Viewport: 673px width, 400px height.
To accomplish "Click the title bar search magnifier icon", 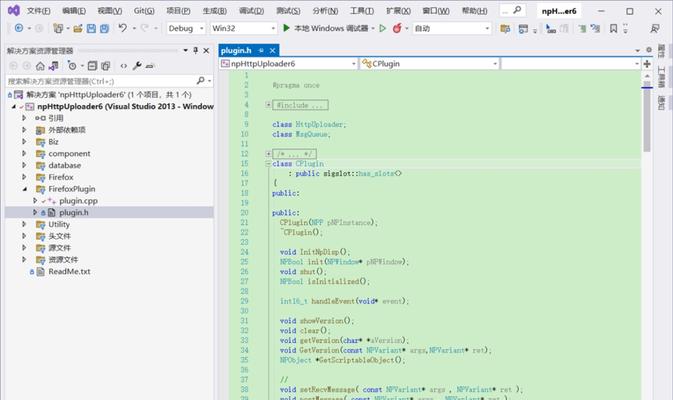I will pyautogui.click(x=517, y=10).
